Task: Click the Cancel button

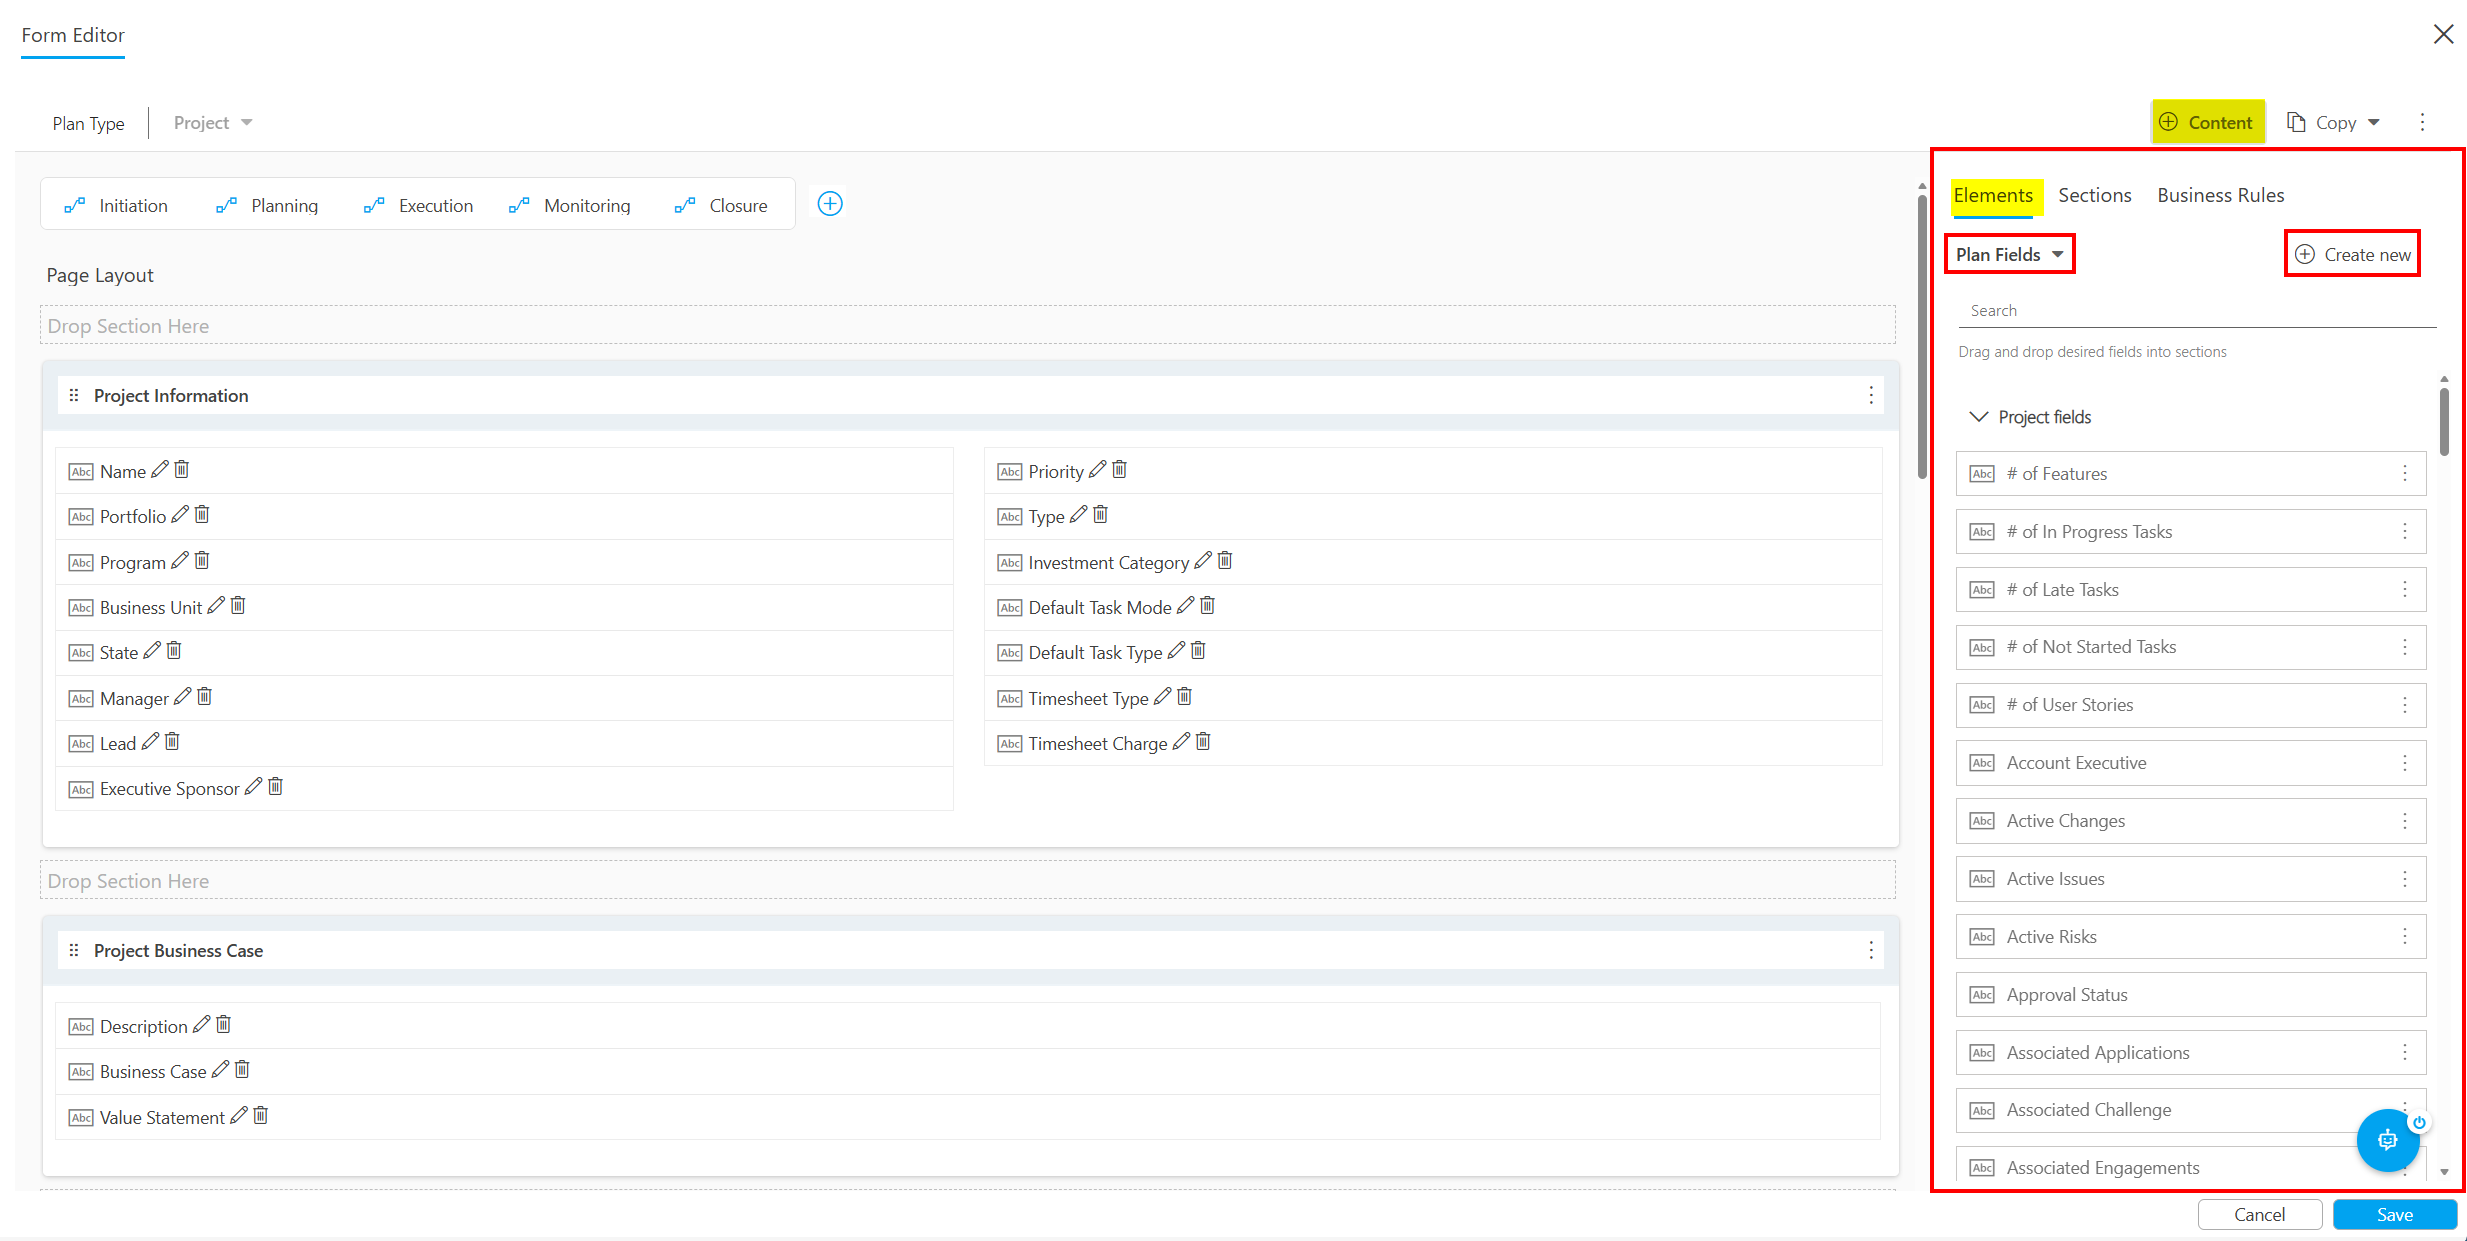Action: click(x=2259, y=1214)
